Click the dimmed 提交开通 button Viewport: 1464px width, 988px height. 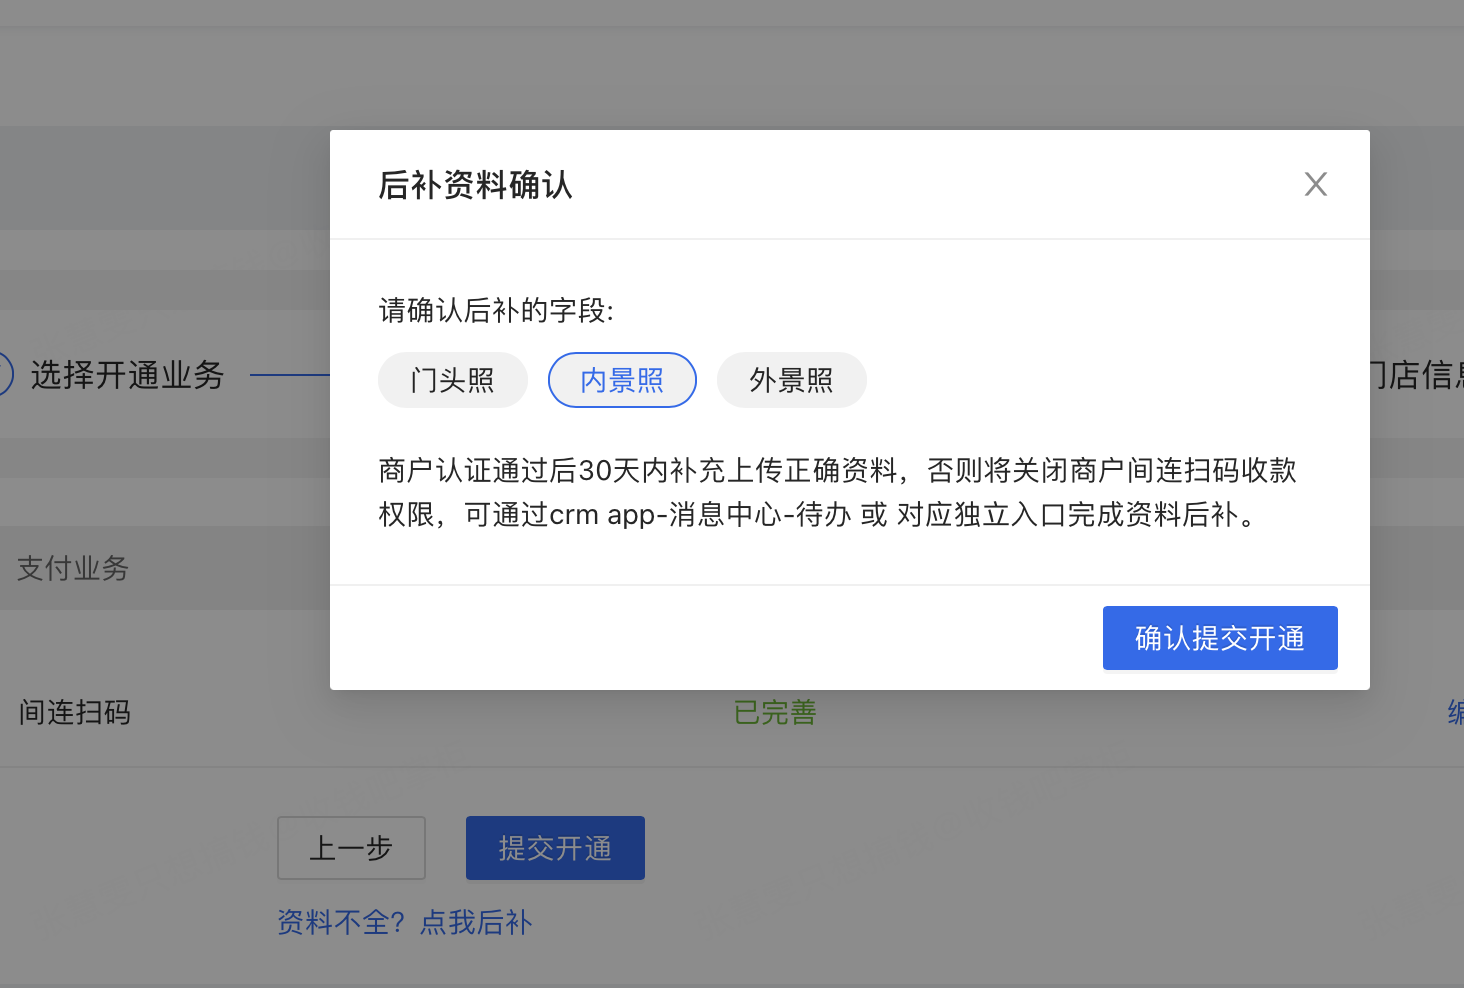pyautogui.click(x=555, y=848)
